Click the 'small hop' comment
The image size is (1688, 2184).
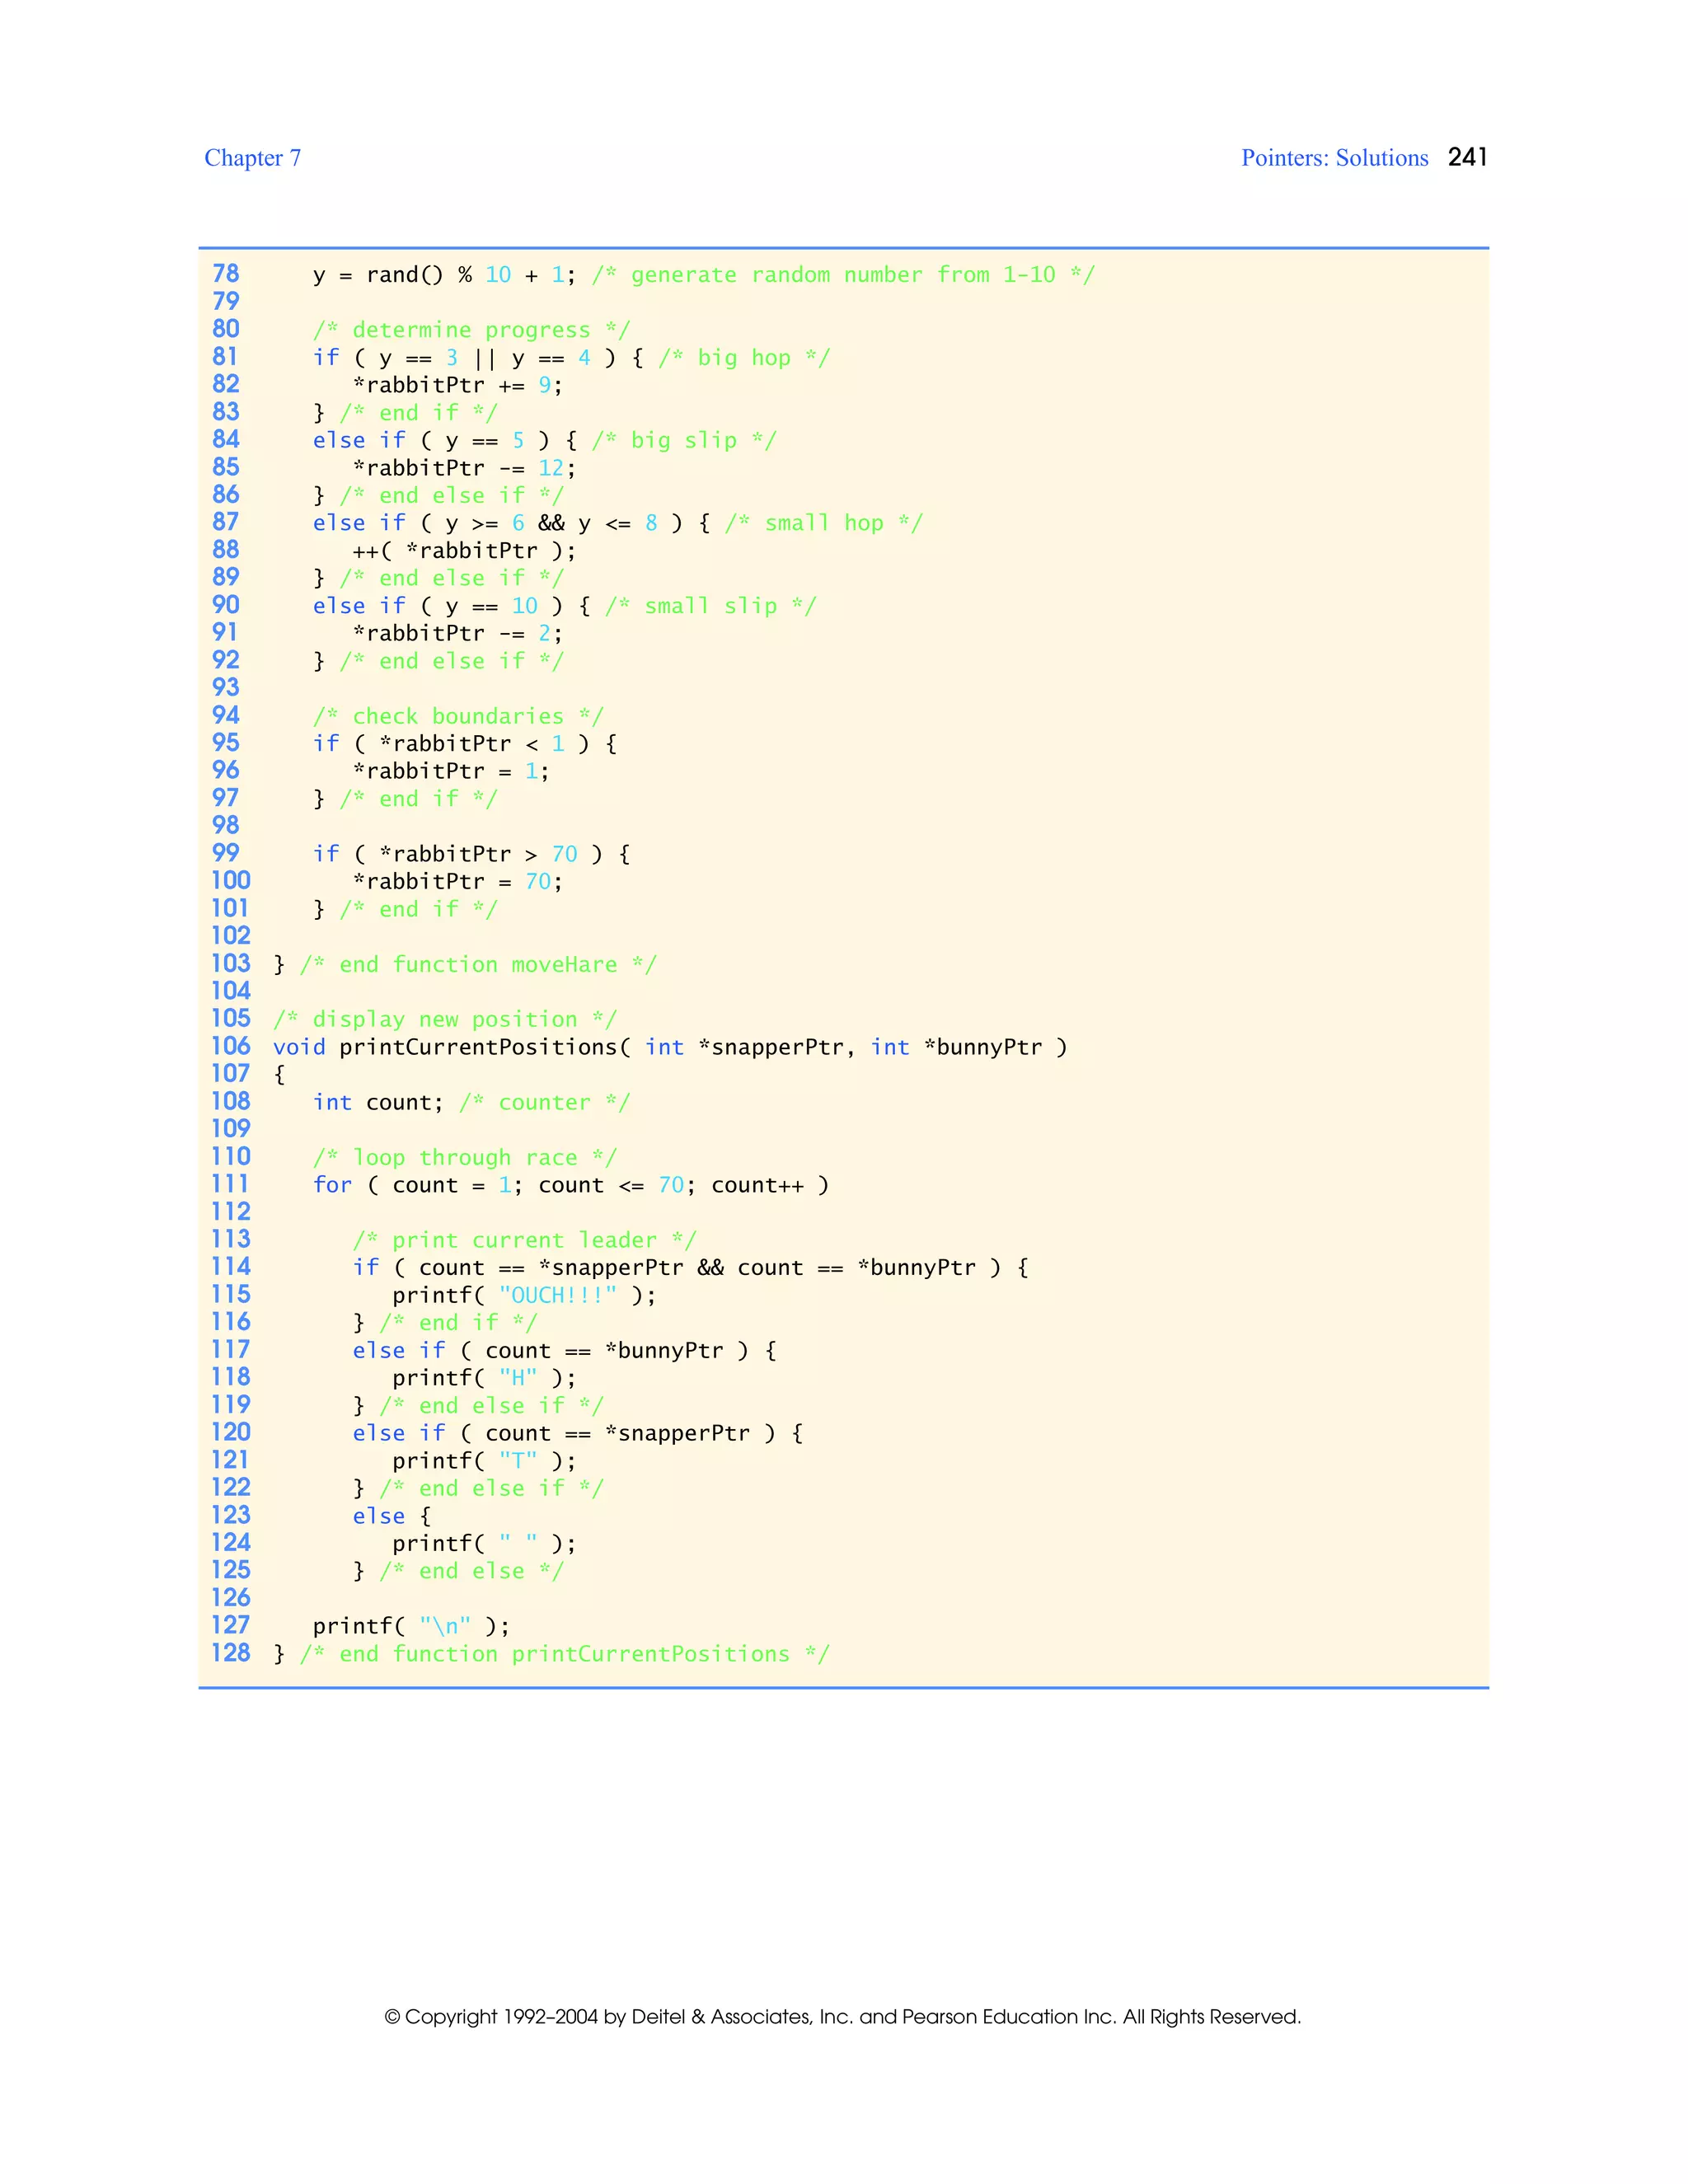824,523
